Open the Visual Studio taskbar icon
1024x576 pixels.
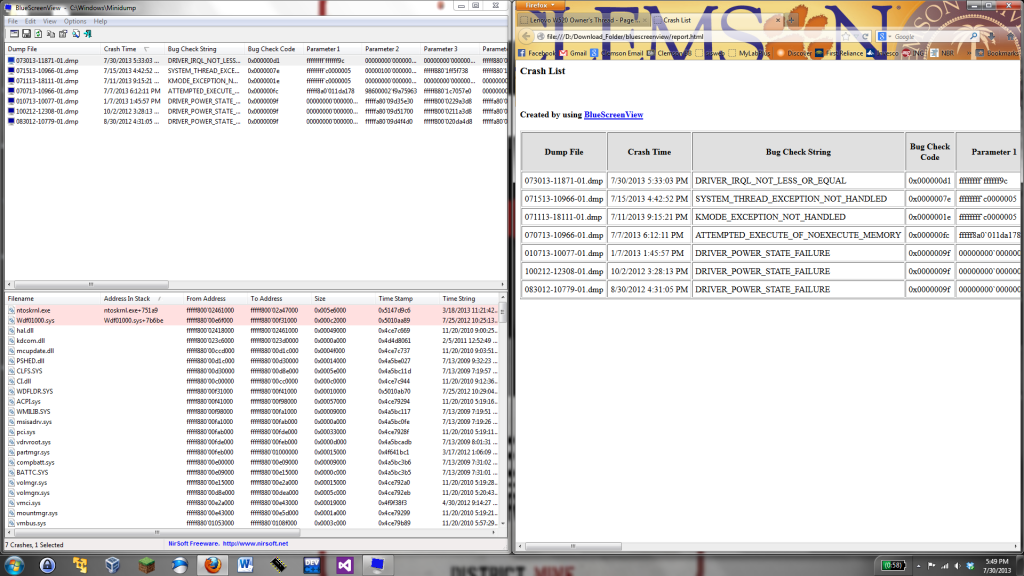[344, 565]
